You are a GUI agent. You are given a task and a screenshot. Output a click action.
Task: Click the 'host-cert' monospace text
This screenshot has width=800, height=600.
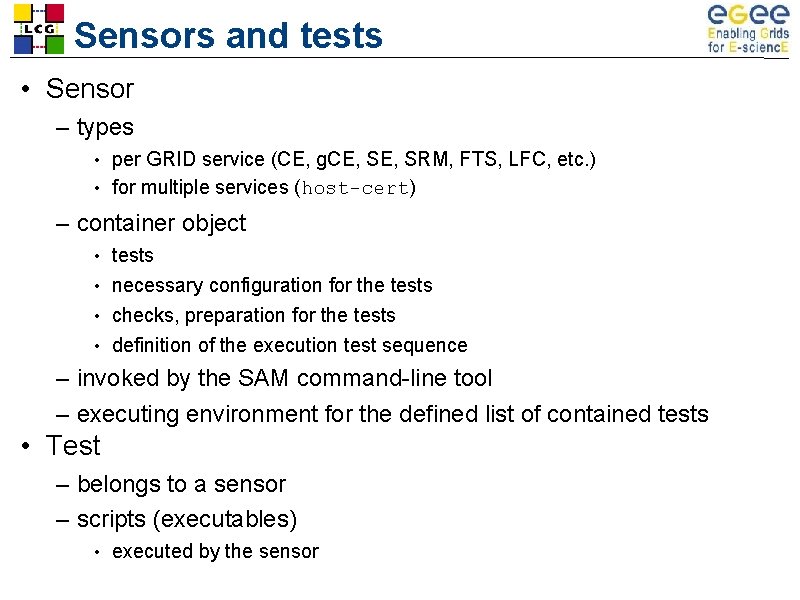(x=356, y=188)
